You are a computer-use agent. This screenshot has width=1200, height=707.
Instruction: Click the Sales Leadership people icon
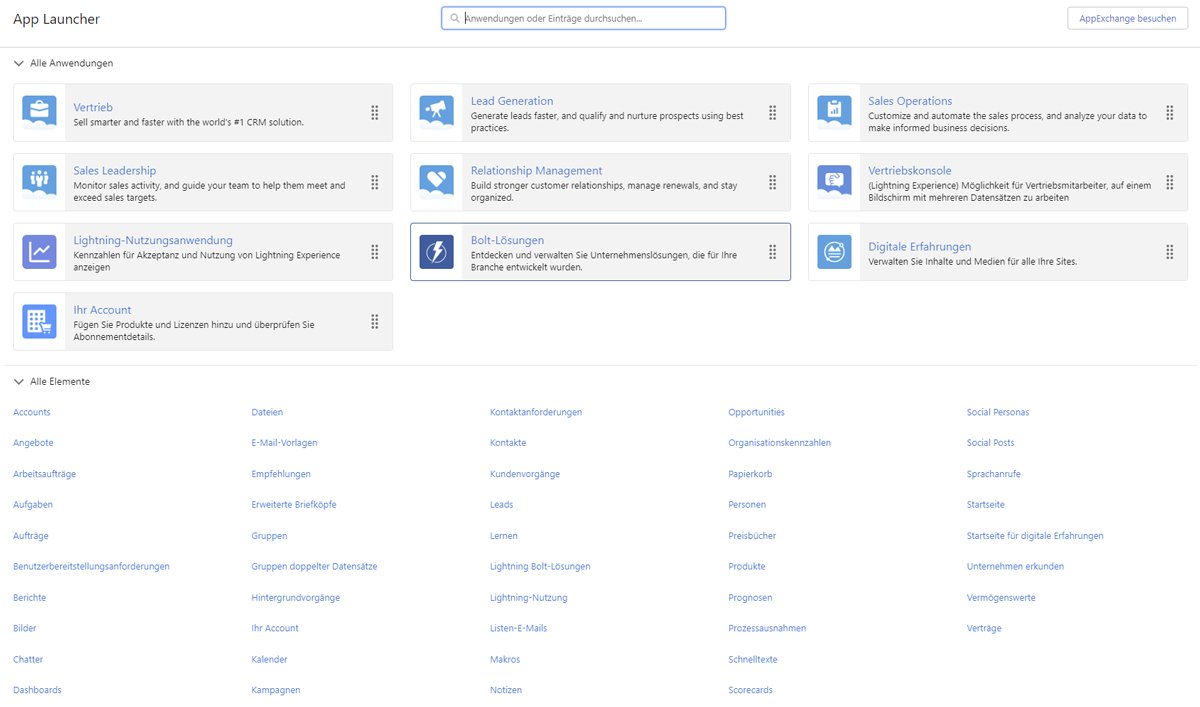(39, 182)
